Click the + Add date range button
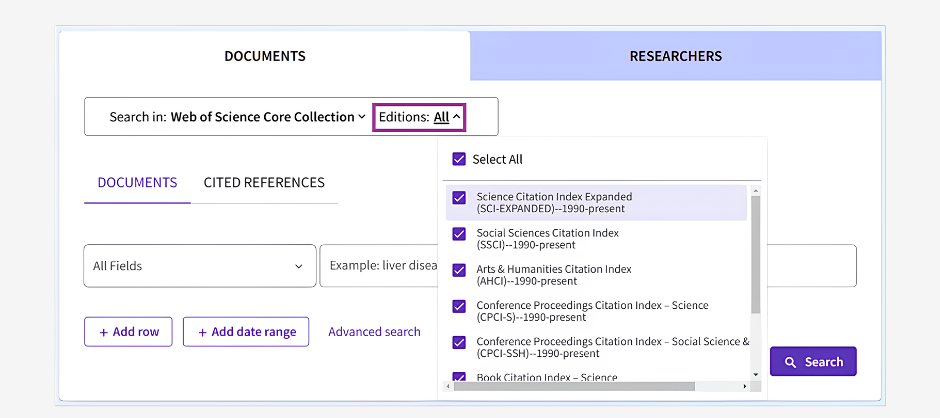The width and height of the screenshot is (940, 418). tap(246, 332)
